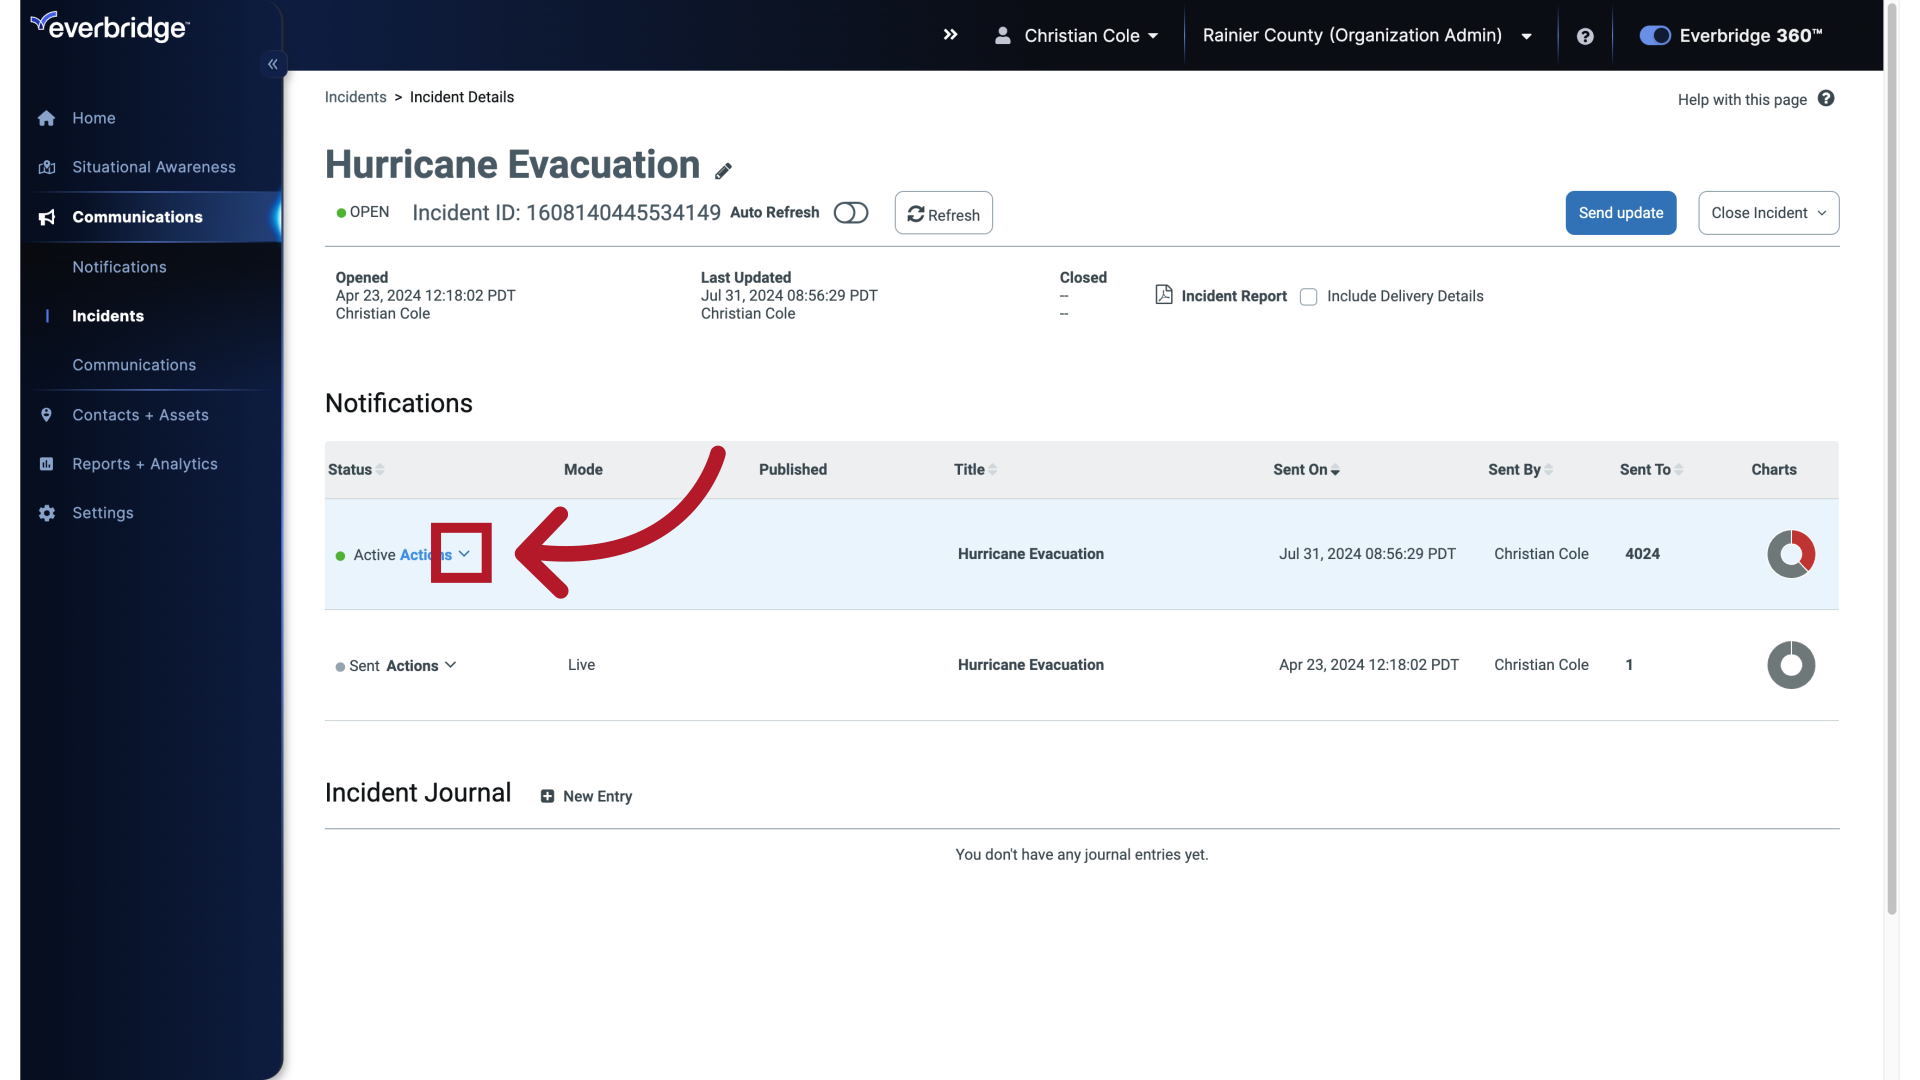Click the Refresh button
Screen dimensions: 1920x1080
pos(943,213)
